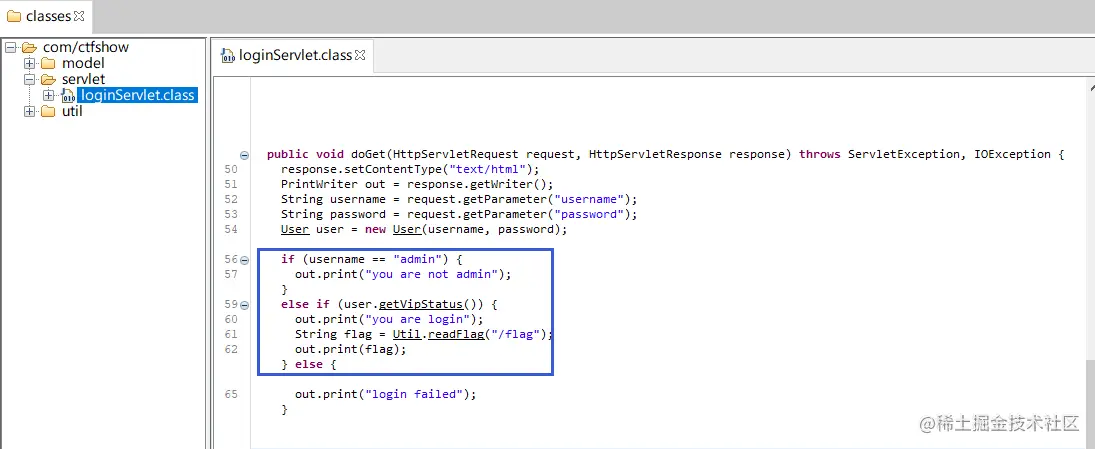
Task: Click the classes tab folder icon
Action: (14, 16)
